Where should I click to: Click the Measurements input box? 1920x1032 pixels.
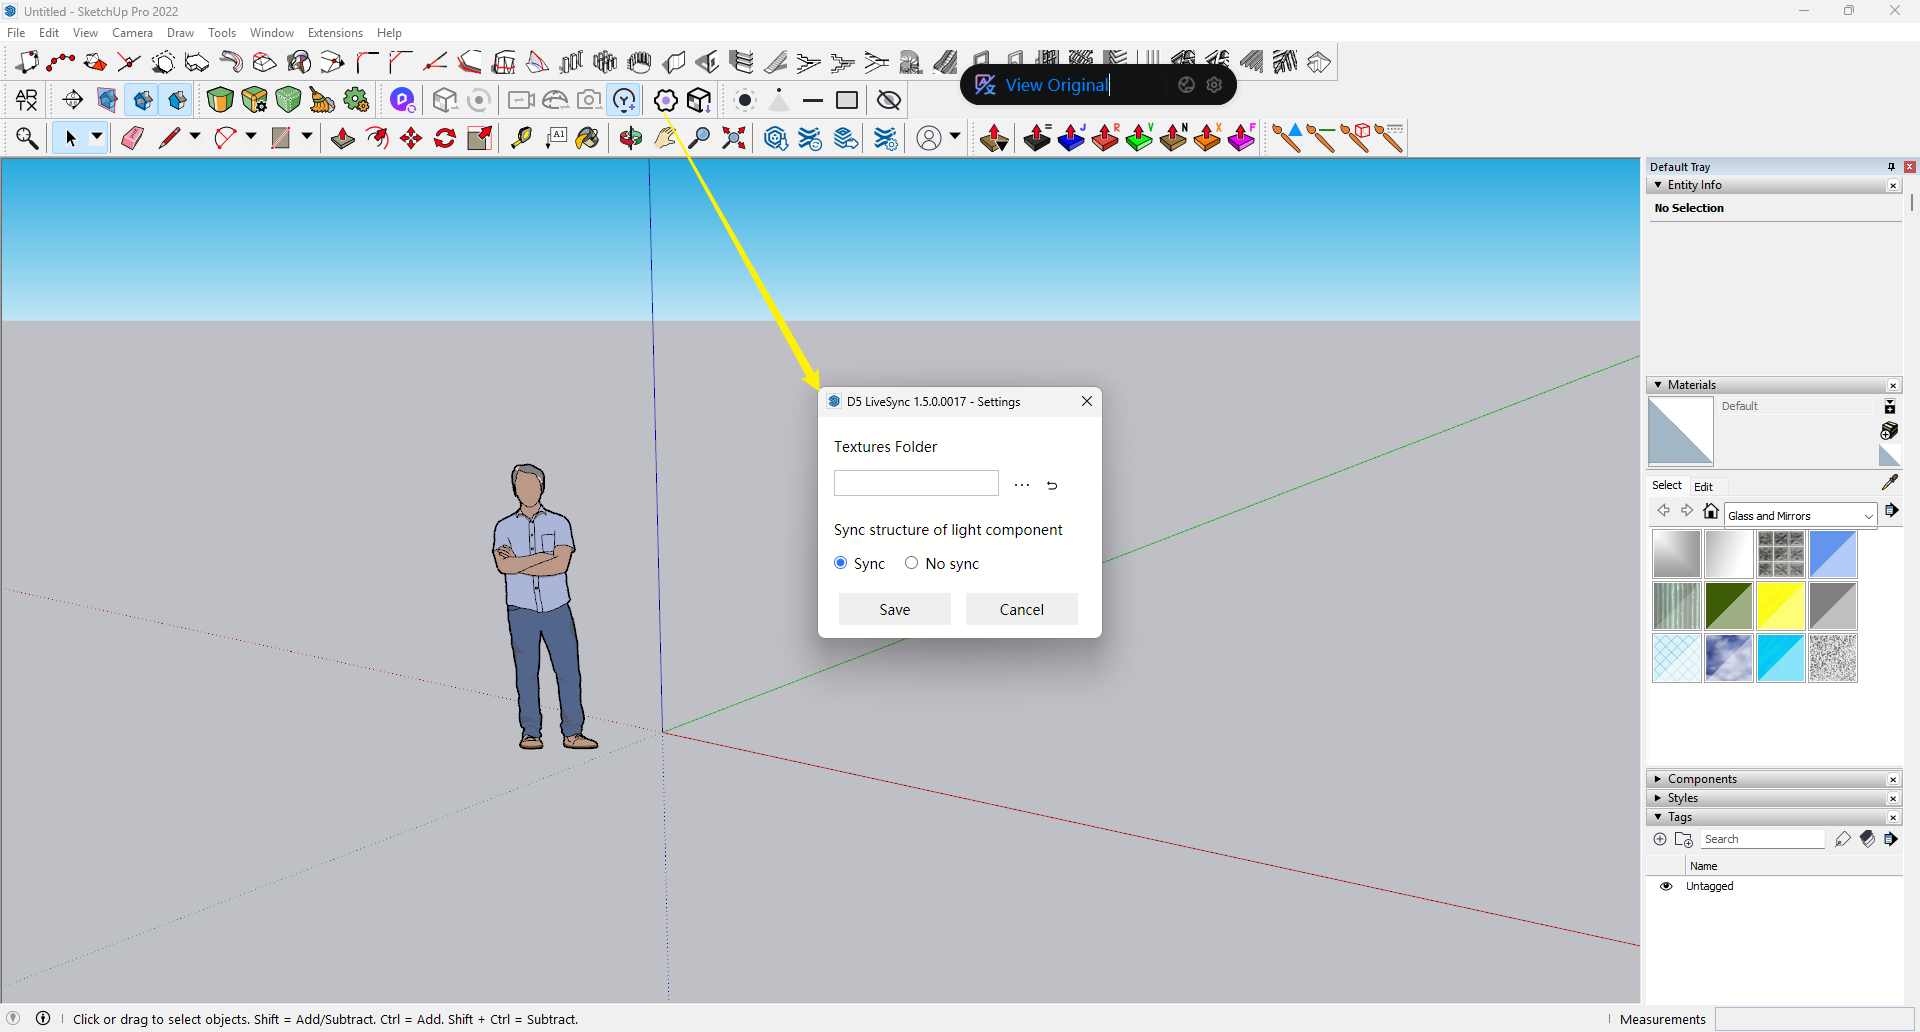click(x=1814, y=1019)
